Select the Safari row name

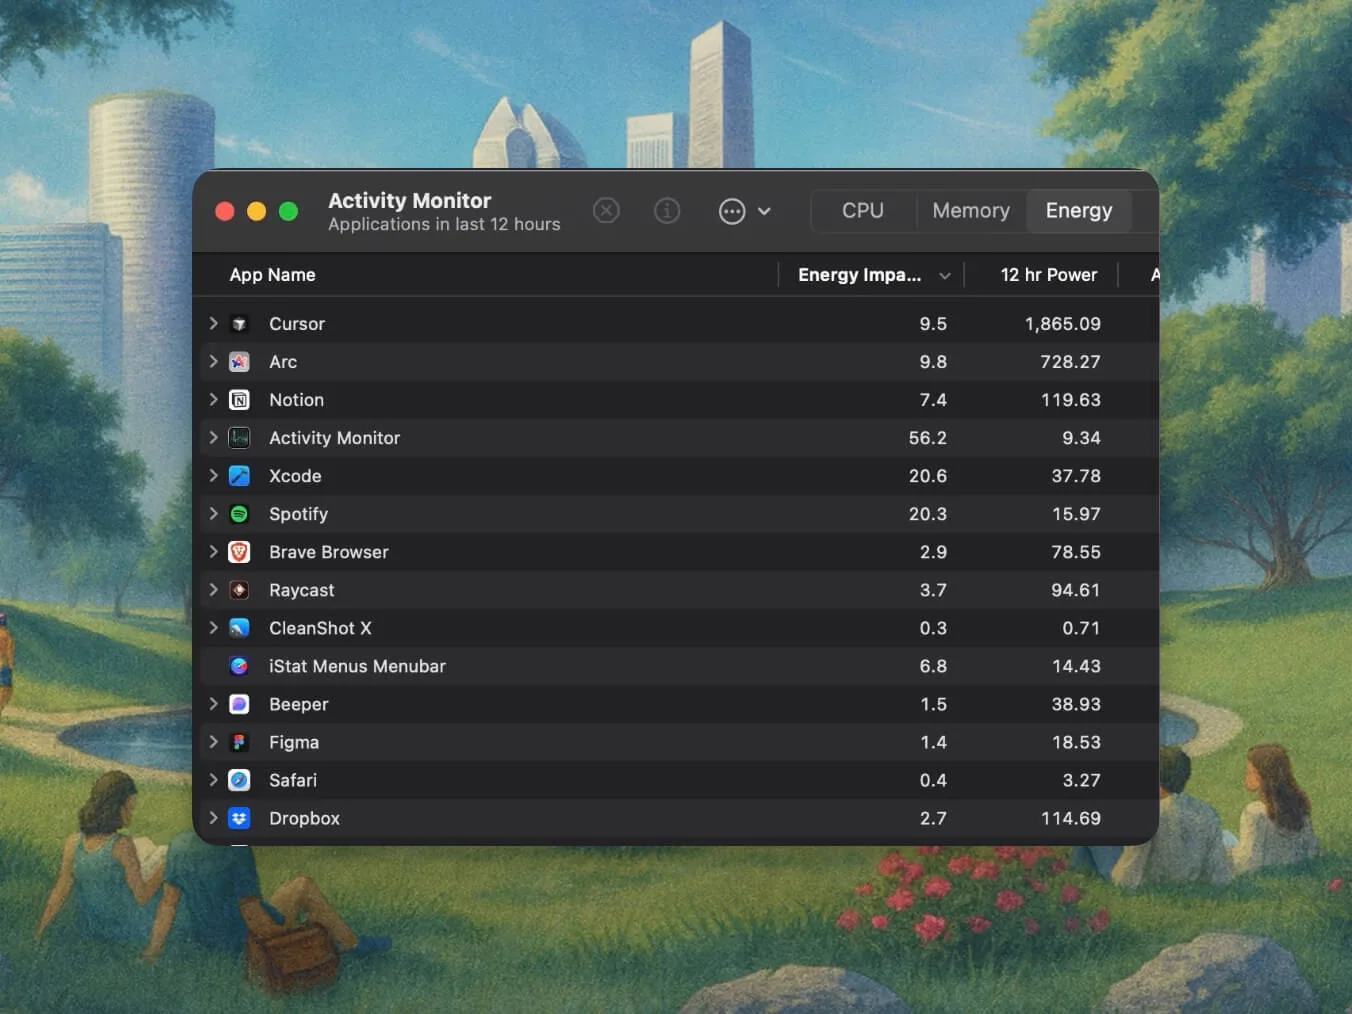(293, 780)
